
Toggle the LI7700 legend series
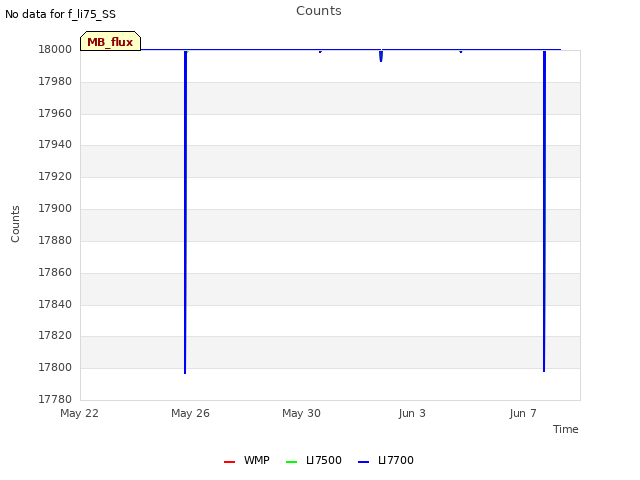click(x=385, y=460)
